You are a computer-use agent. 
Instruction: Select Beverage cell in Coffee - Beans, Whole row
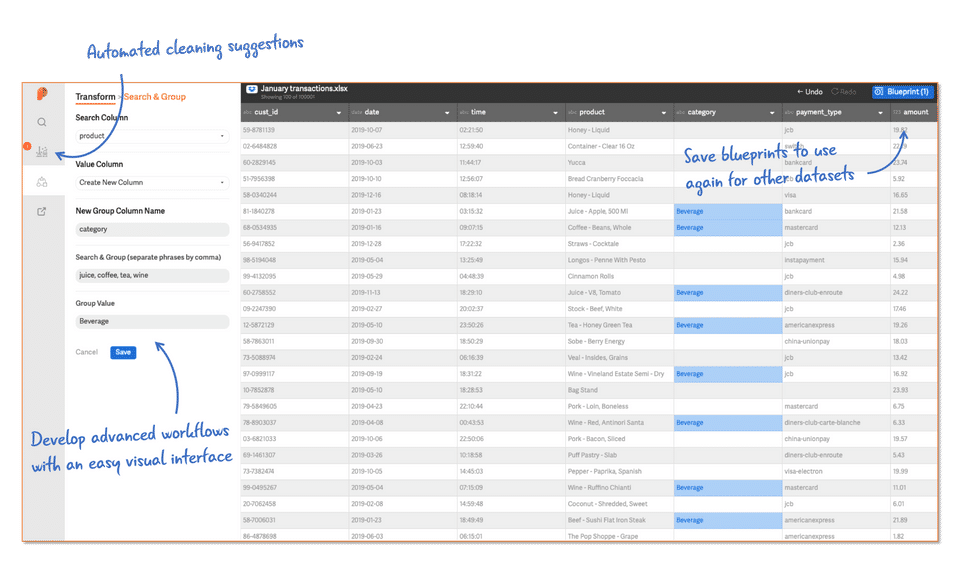[x=728, y=228]
